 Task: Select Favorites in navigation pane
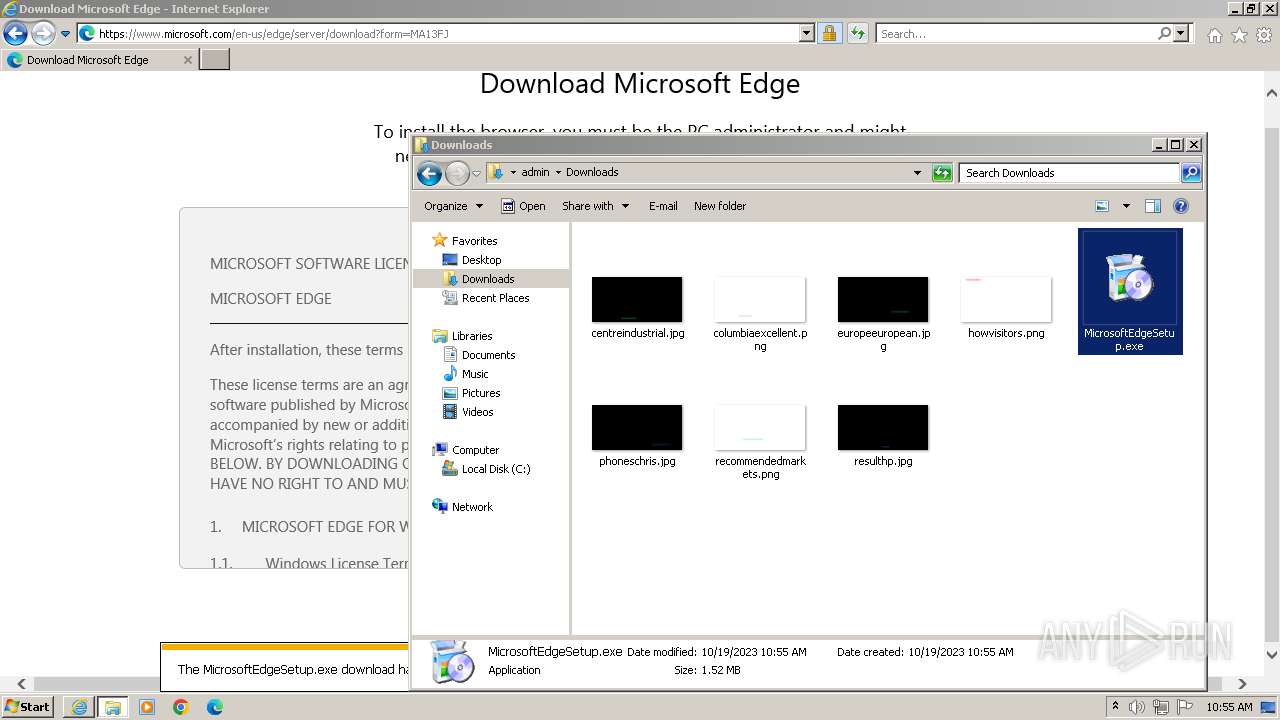(474, 241)
